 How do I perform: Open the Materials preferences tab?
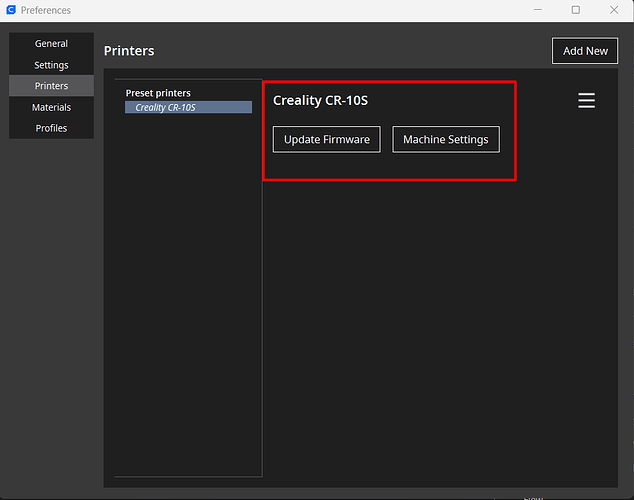tap(51, 107)
